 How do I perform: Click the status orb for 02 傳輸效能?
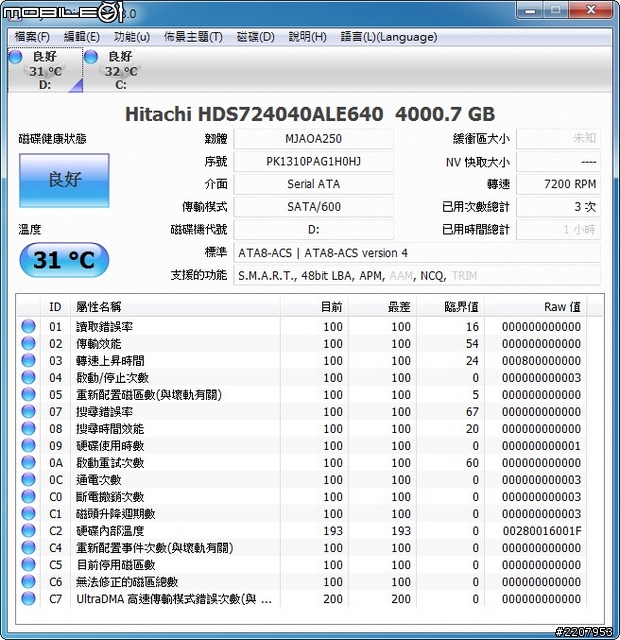point(28,344)
